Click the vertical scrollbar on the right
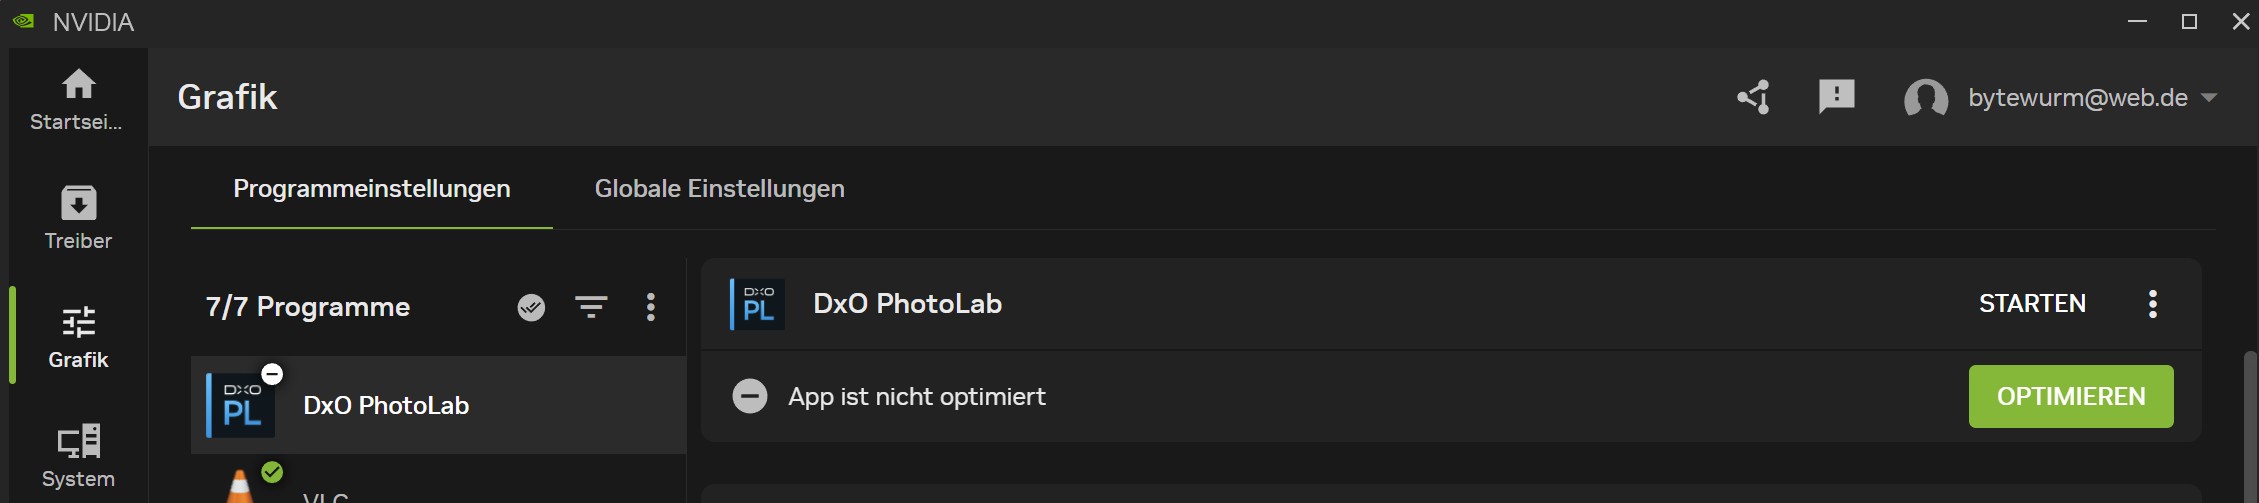 [x=2250, y=425]
